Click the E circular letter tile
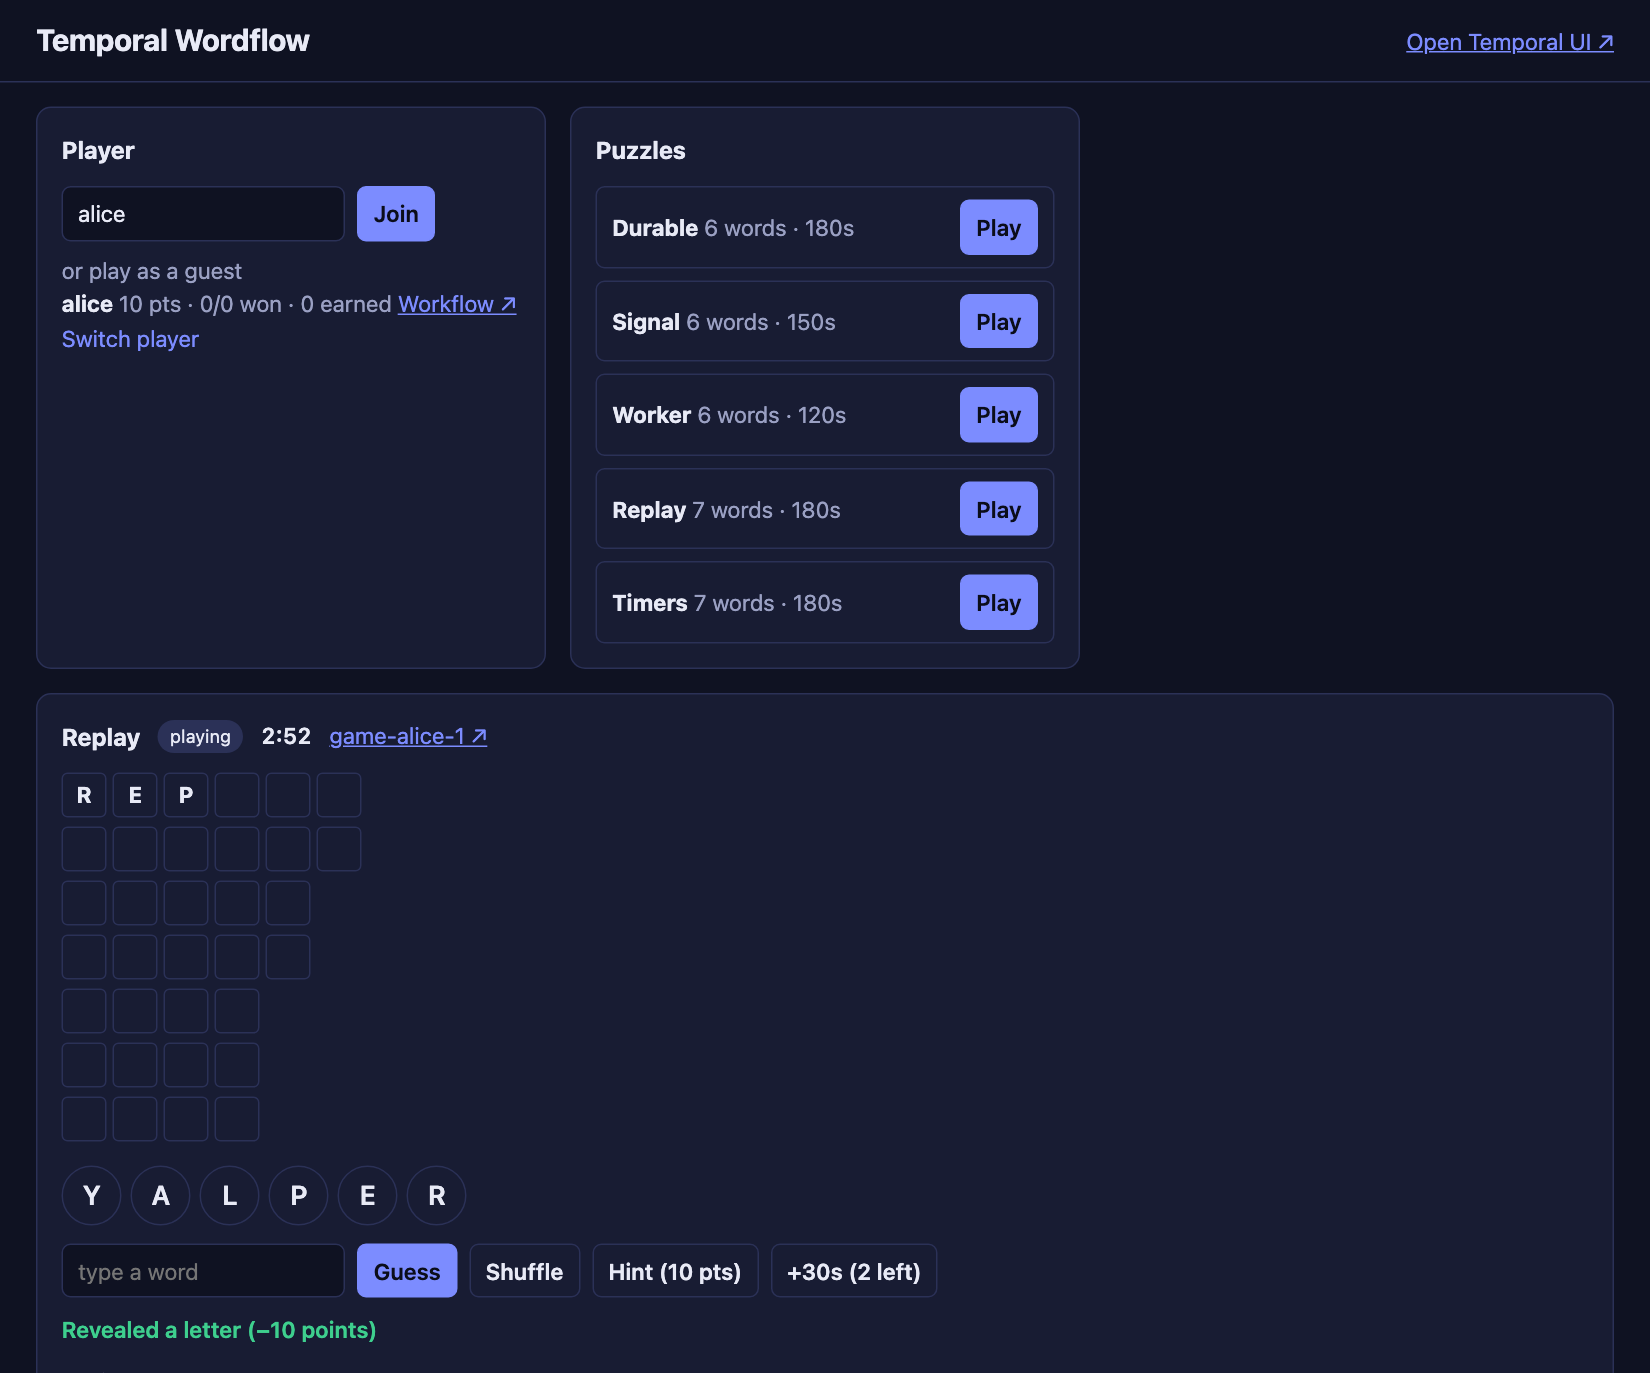The image size is (1650, 1373). point(368,1195)
